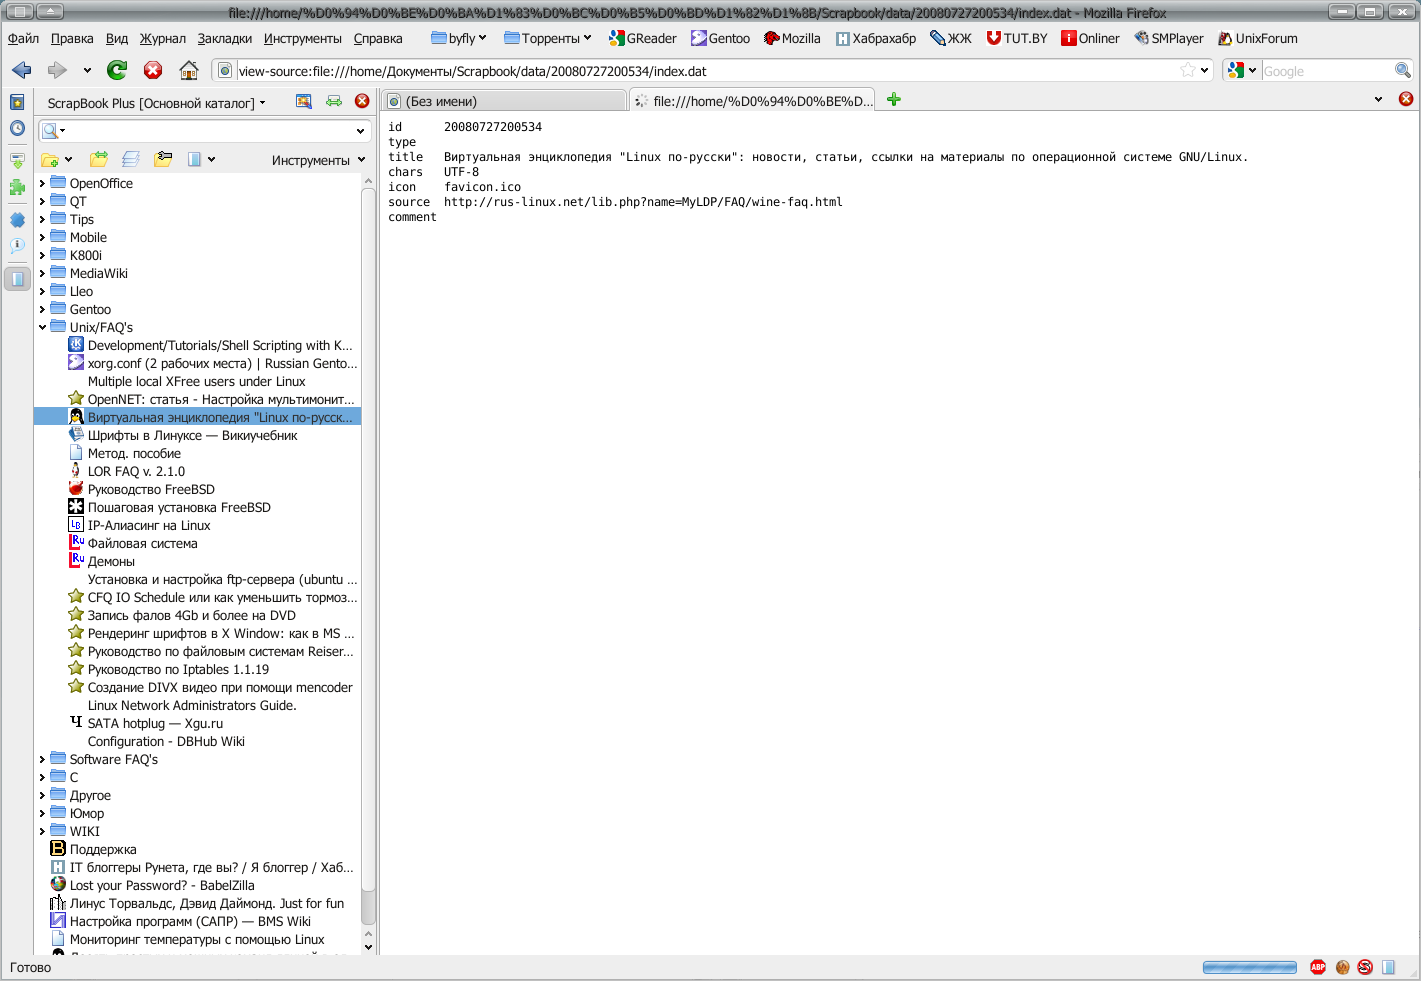Collapse the Unix/FAQ's folder
The height and width of the screenshot is (981, 1421).
tap(42, 327)
